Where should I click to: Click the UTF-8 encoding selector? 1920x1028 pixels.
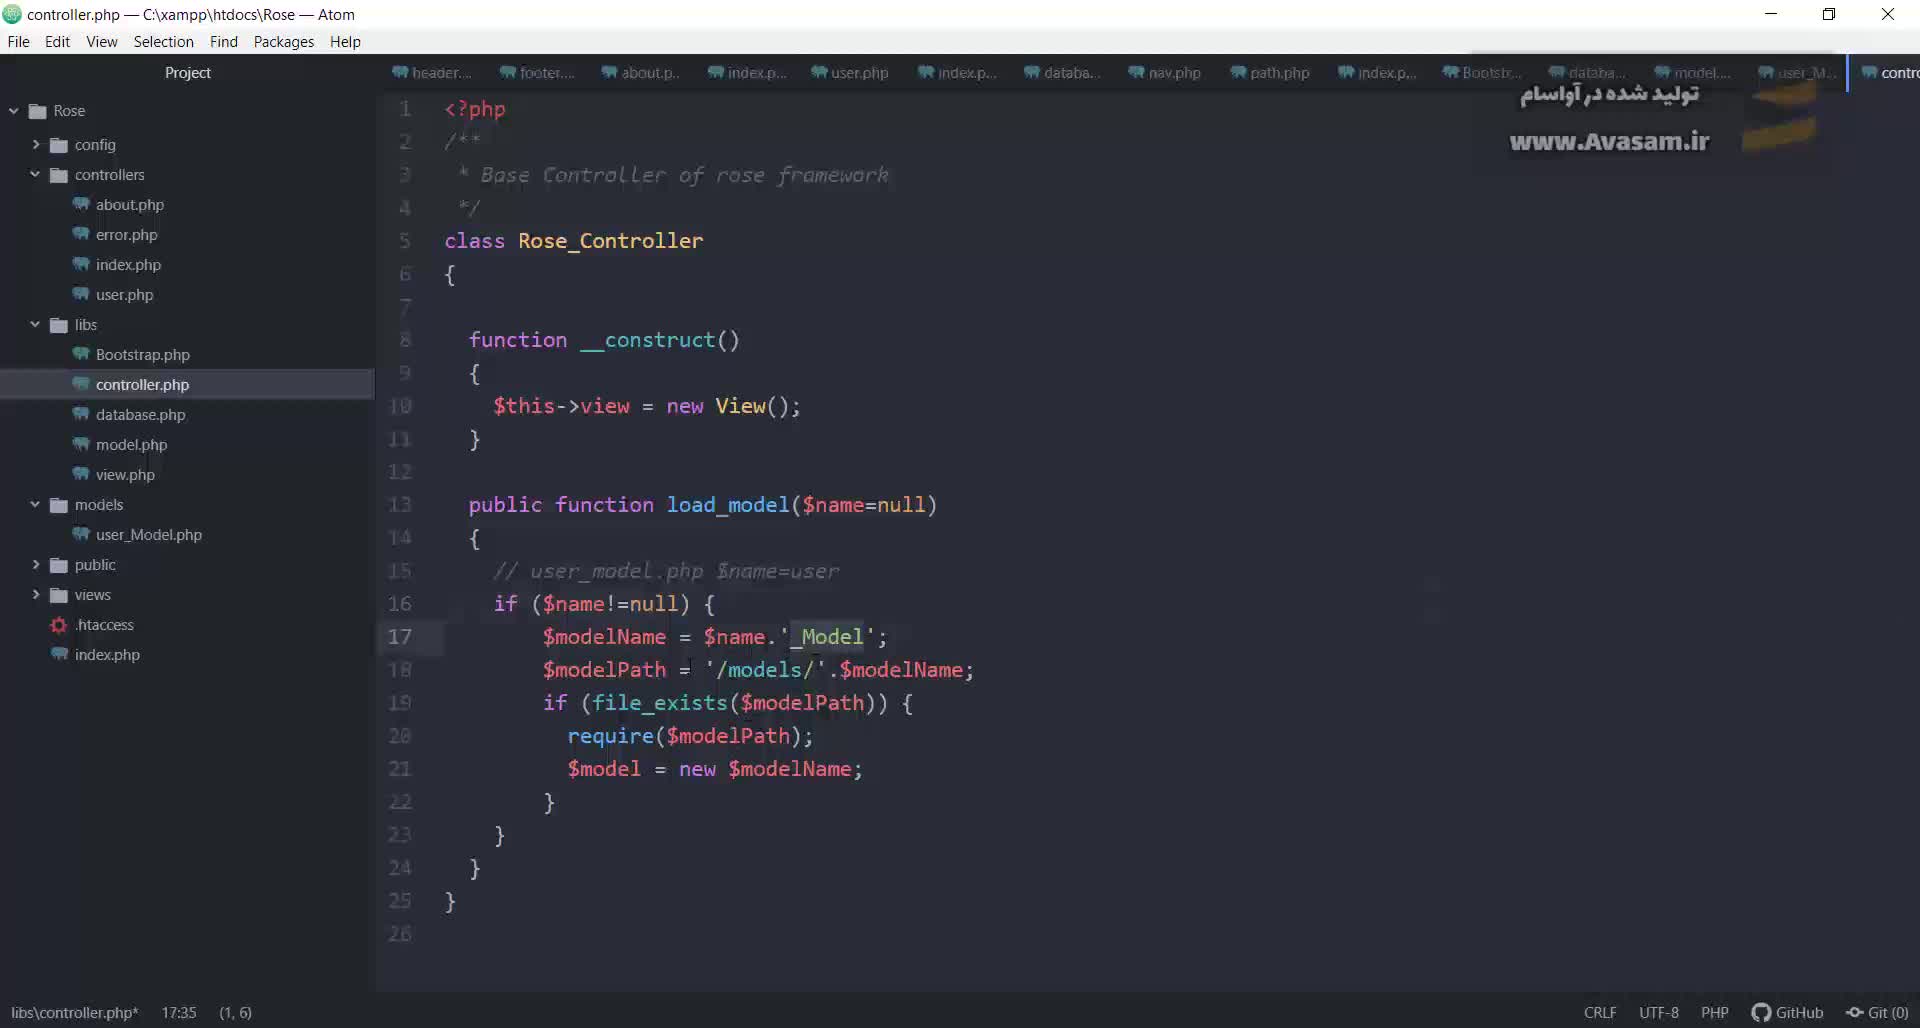pyautogui.click(x=1658, y=1012)
